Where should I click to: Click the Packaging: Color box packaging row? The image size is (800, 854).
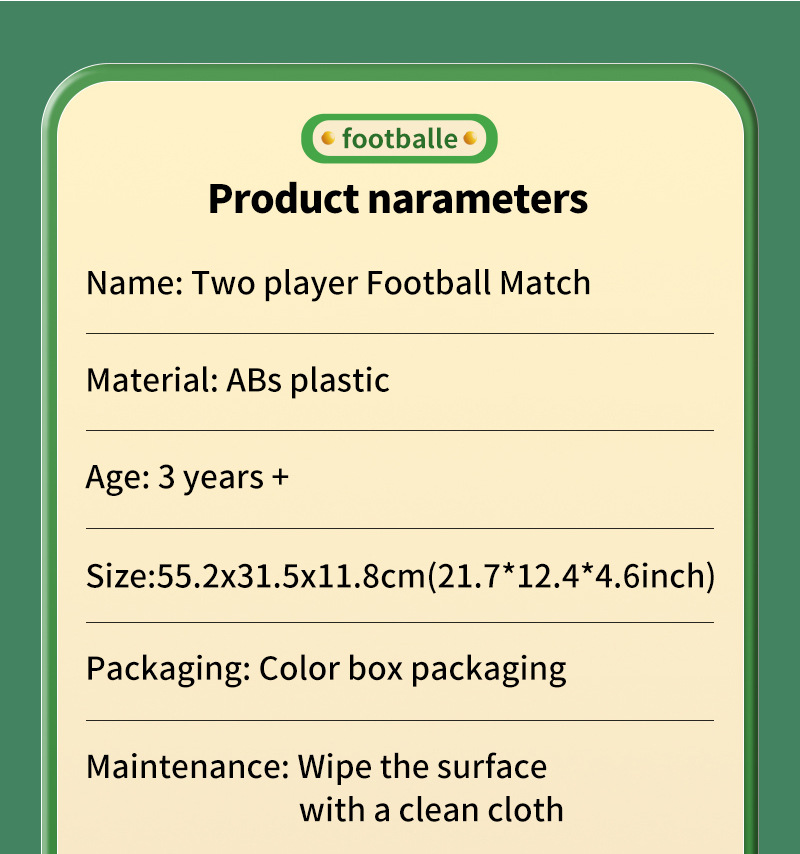pos(326,669)
